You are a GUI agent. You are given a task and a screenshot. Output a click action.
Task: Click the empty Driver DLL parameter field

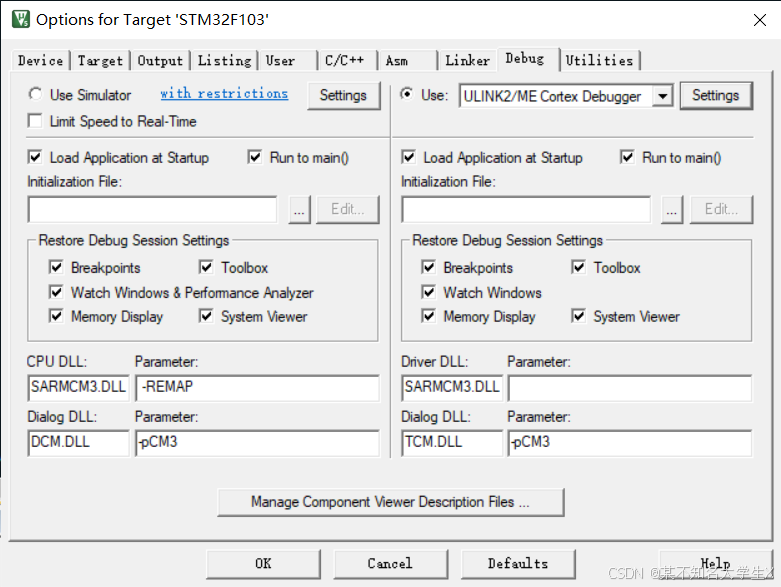click(x=630, y=388)
